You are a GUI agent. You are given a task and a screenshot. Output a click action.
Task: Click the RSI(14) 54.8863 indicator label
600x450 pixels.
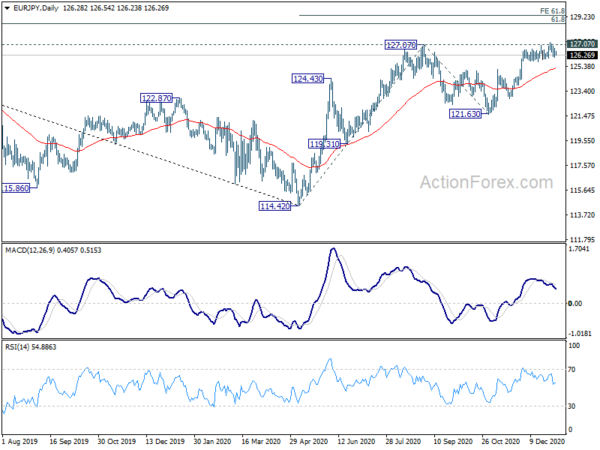pyautogui.click(x=31, y=347)
